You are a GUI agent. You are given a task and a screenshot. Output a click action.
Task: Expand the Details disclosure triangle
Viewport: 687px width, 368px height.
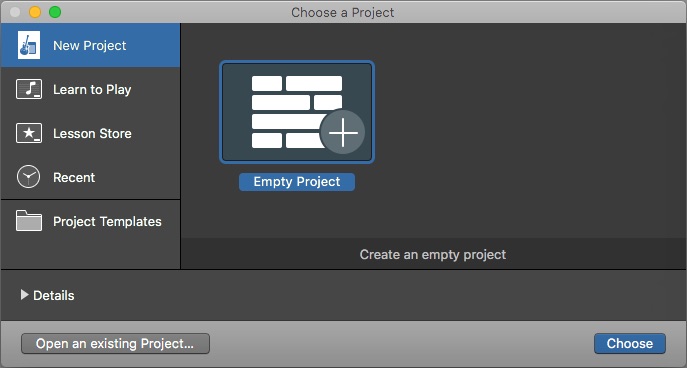pos(25,295)
